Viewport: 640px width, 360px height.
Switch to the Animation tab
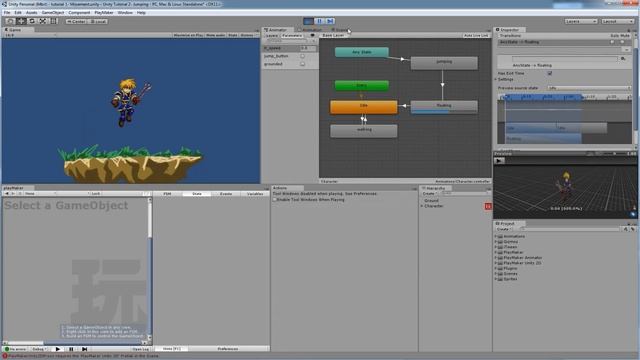(310, 30)
